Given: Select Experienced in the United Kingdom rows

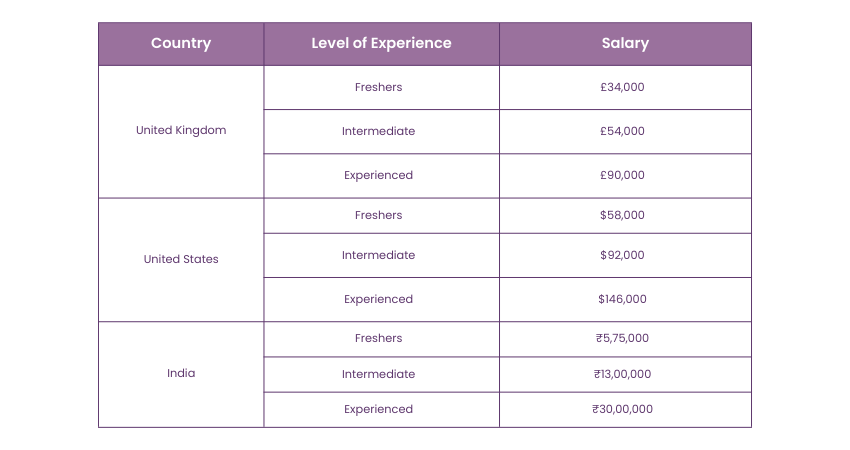Looking at the screenshot, I should (378, 175).
